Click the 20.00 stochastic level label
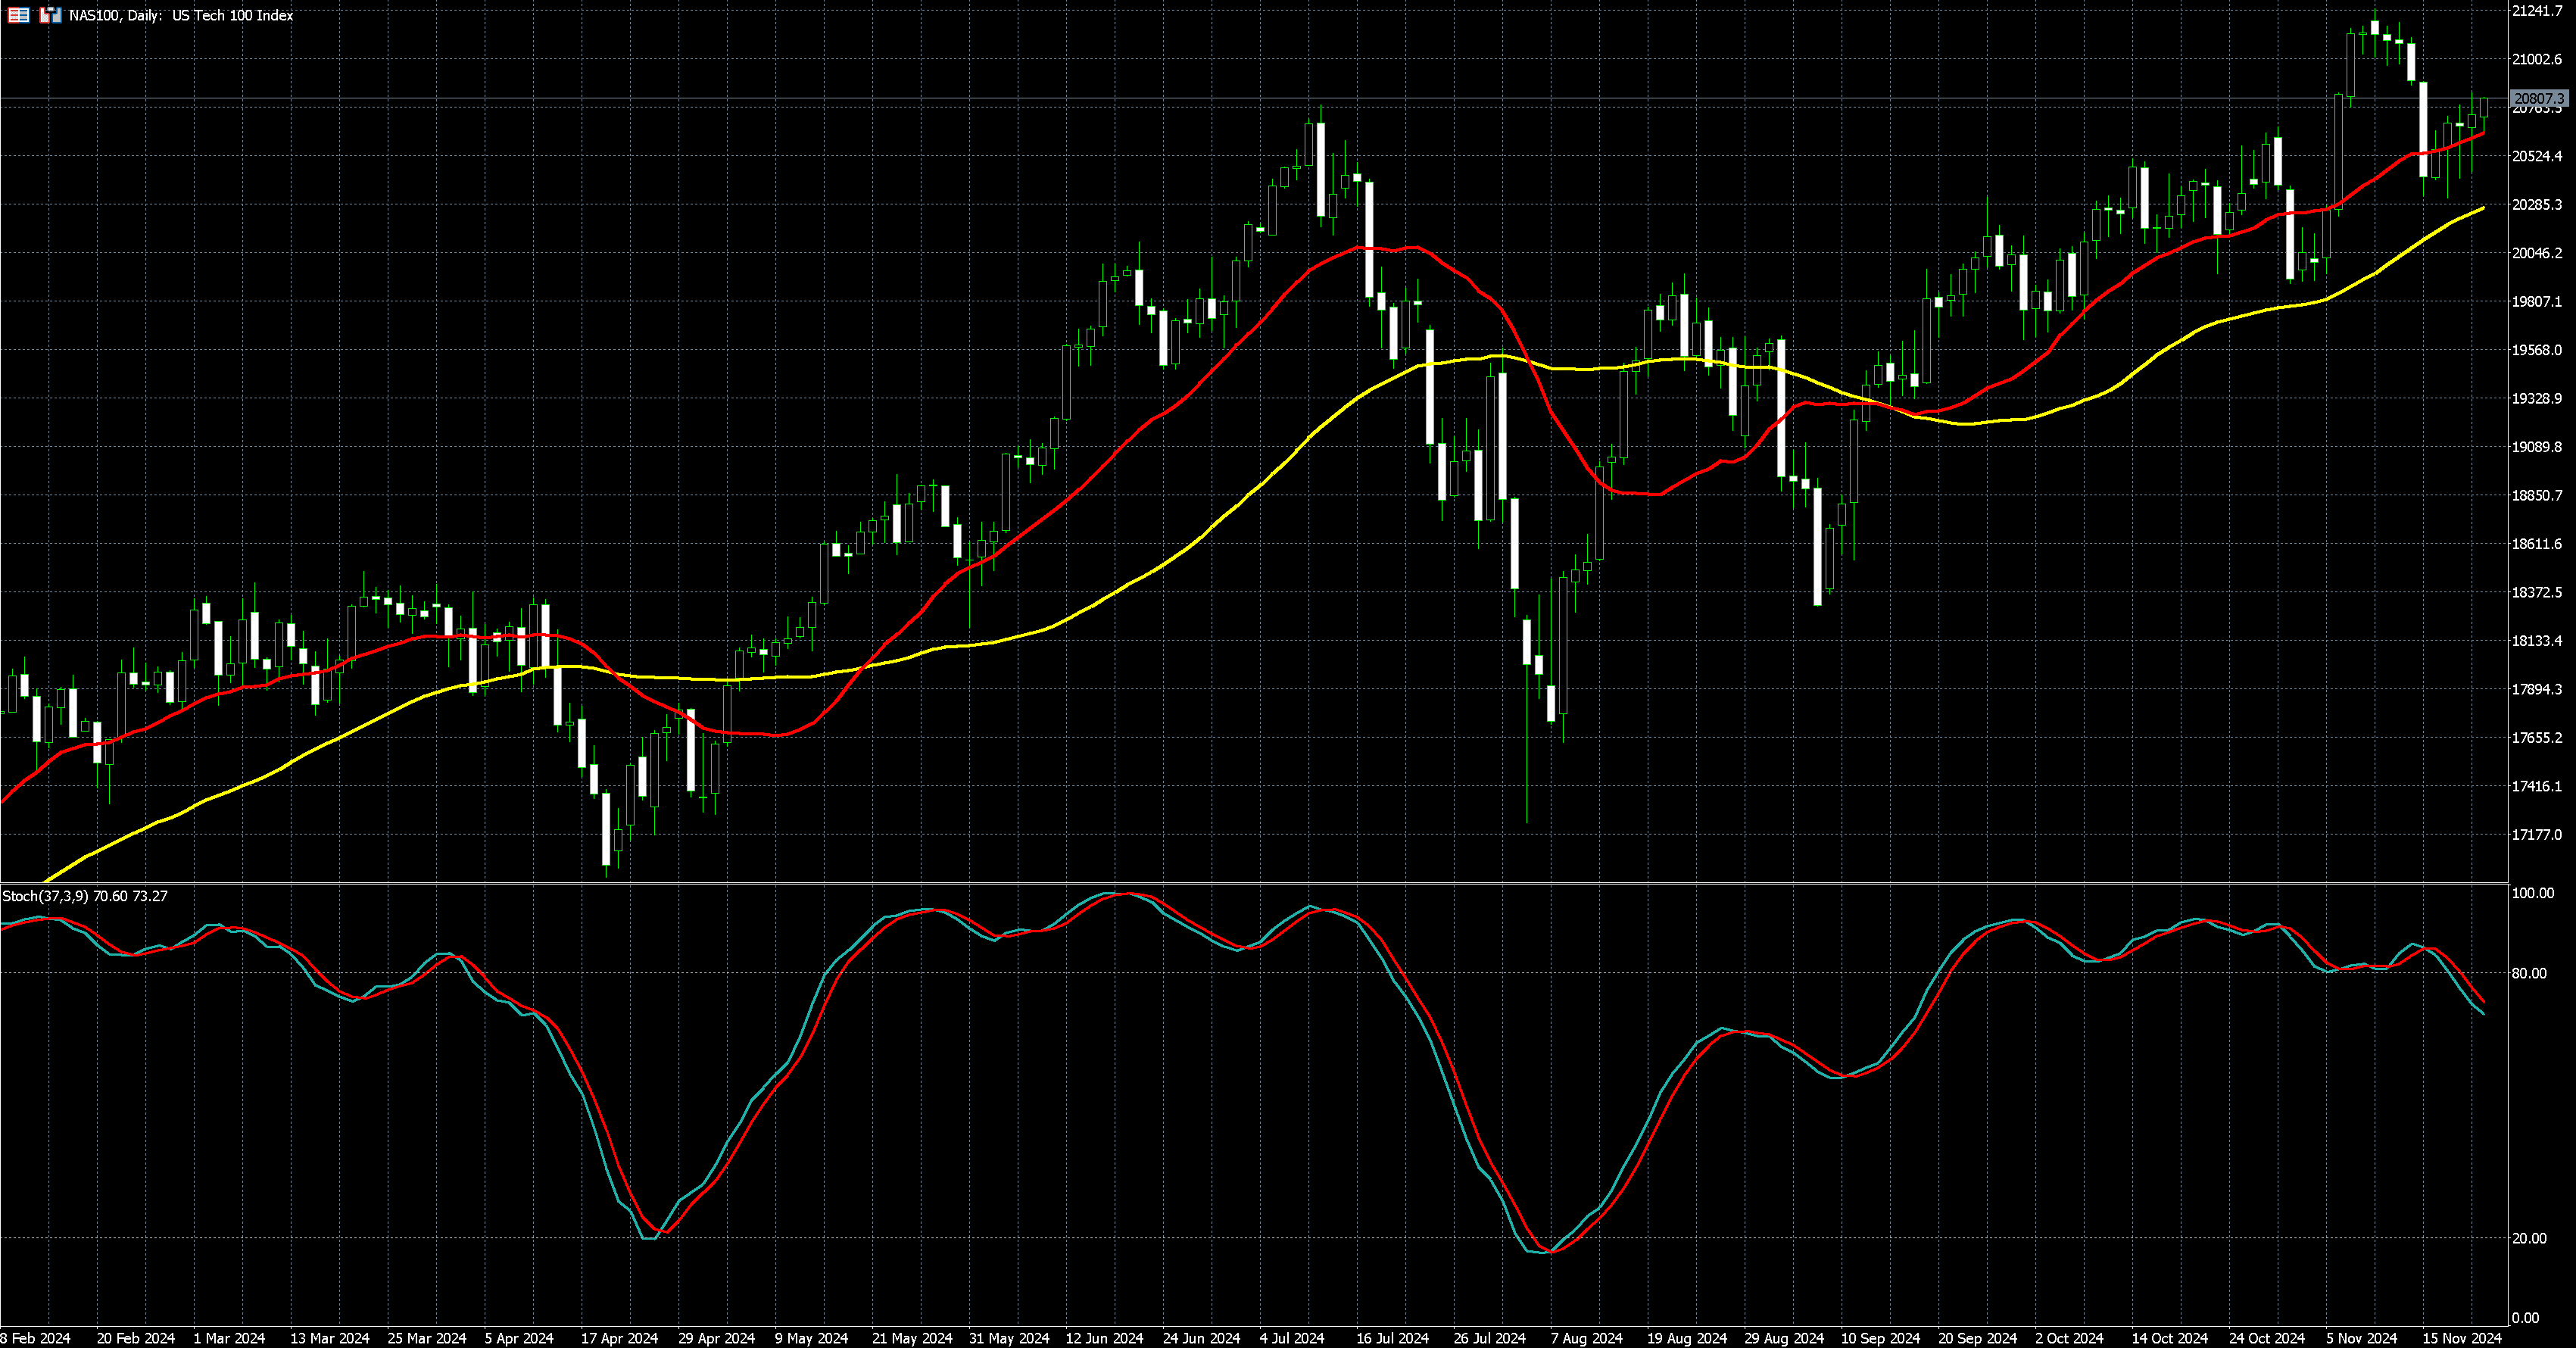Viewport: 2576px width, 1348px height. (2529, 1238)
